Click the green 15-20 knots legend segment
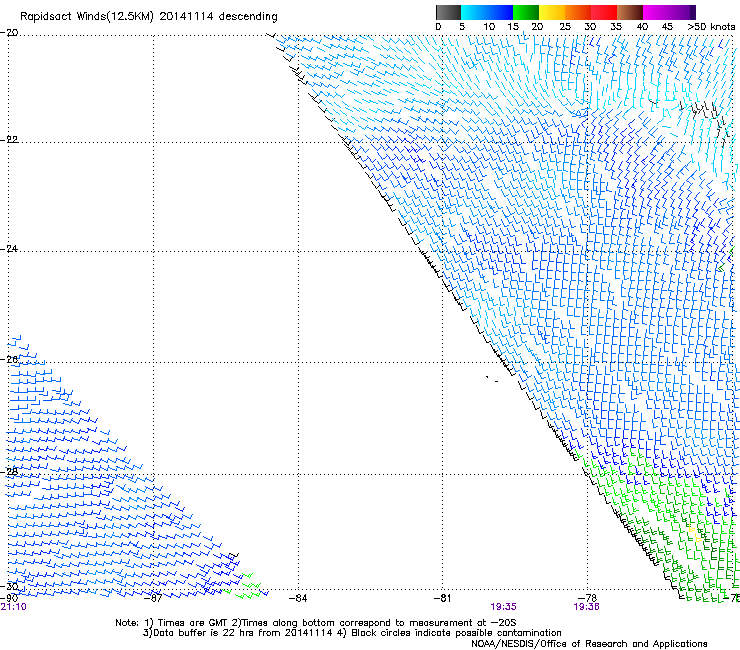740x650 pixels. pos(526,12)
